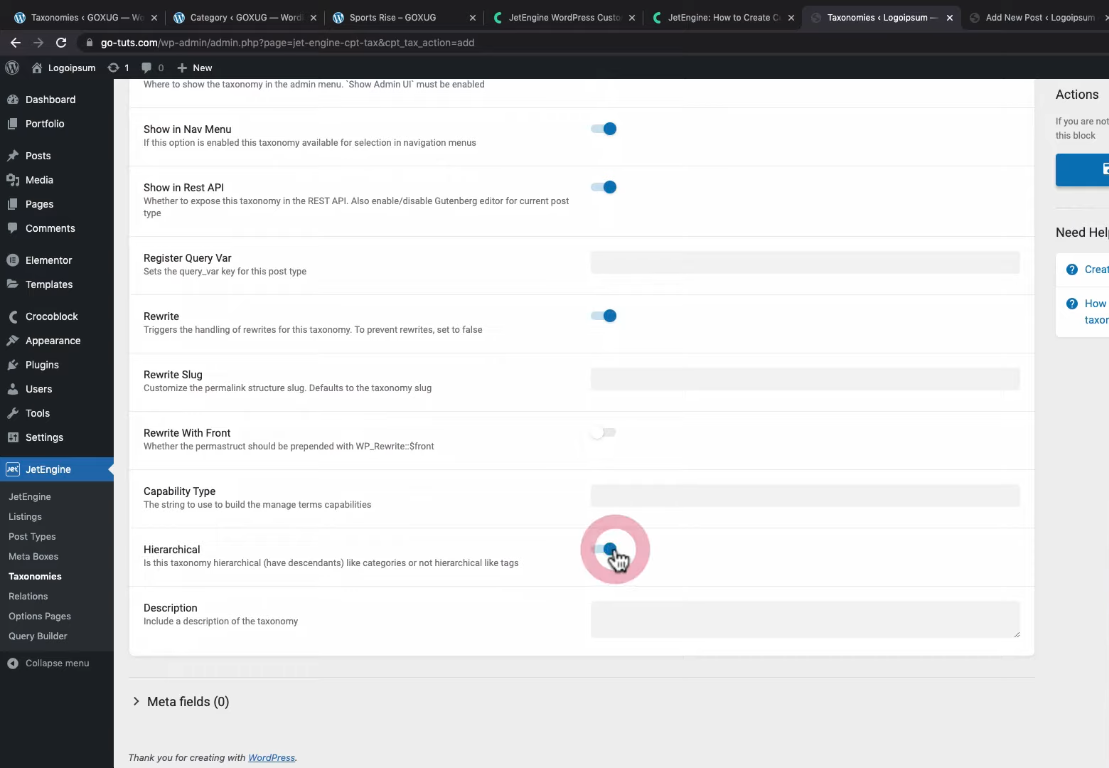Click the browser address bar URL
The width and height of the screenshot is (1109, 768).
287,42
